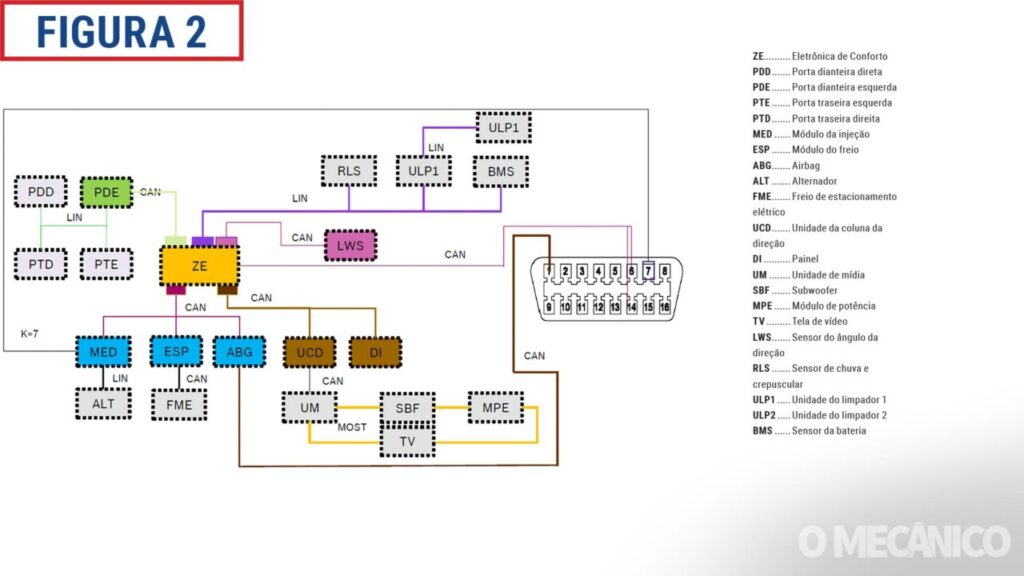1024x576 pixels.
Task: Select the RLS rain sensor block
Action: pos(349,171)
